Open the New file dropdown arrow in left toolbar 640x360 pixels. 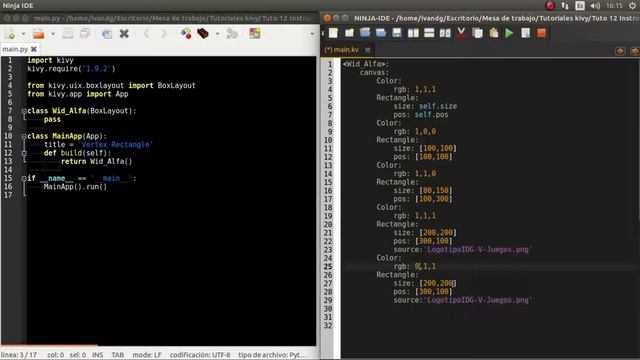[x=23, y=34]
